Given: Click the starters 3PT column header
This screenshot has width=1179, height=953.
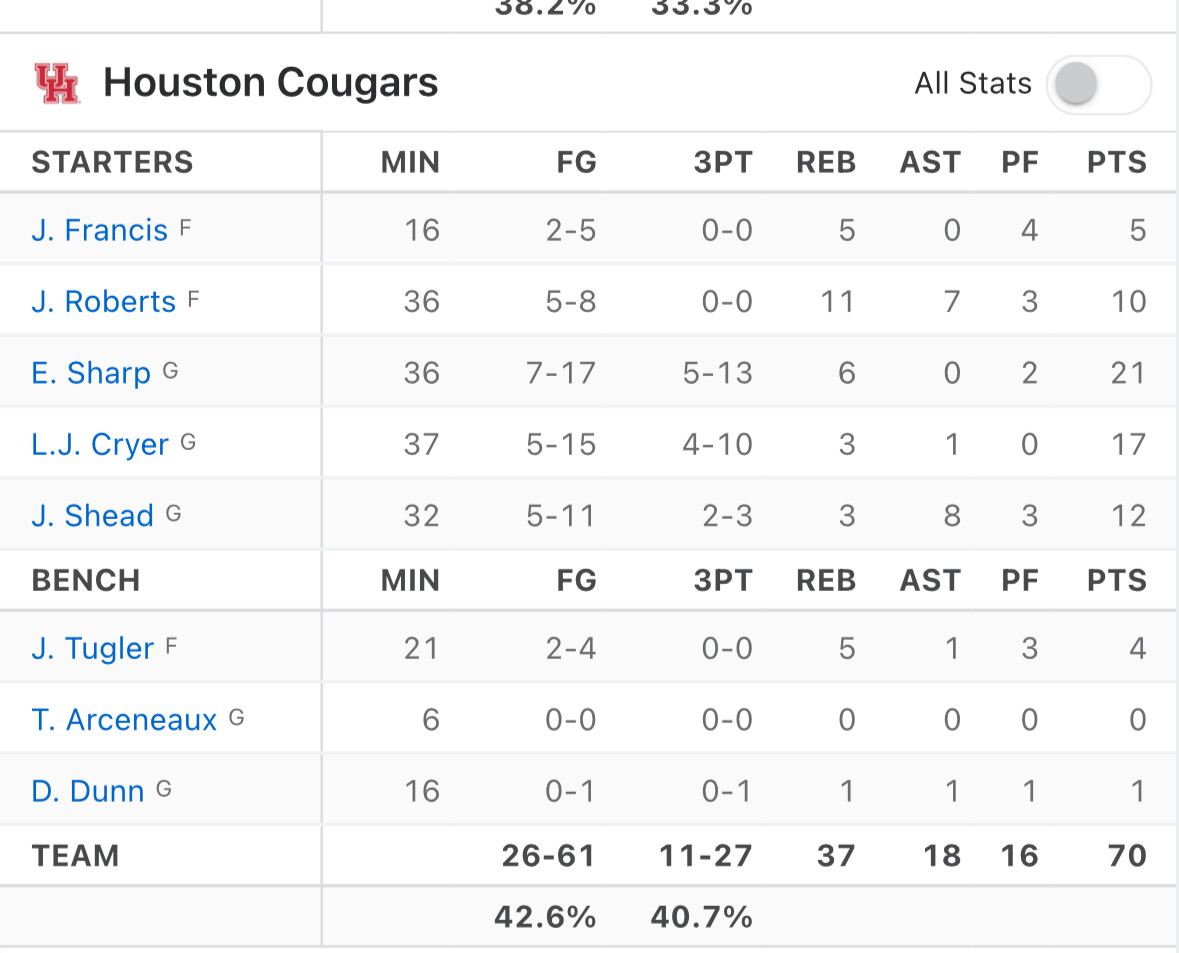Looking at the screenshot, I should [x=723, y=162].
